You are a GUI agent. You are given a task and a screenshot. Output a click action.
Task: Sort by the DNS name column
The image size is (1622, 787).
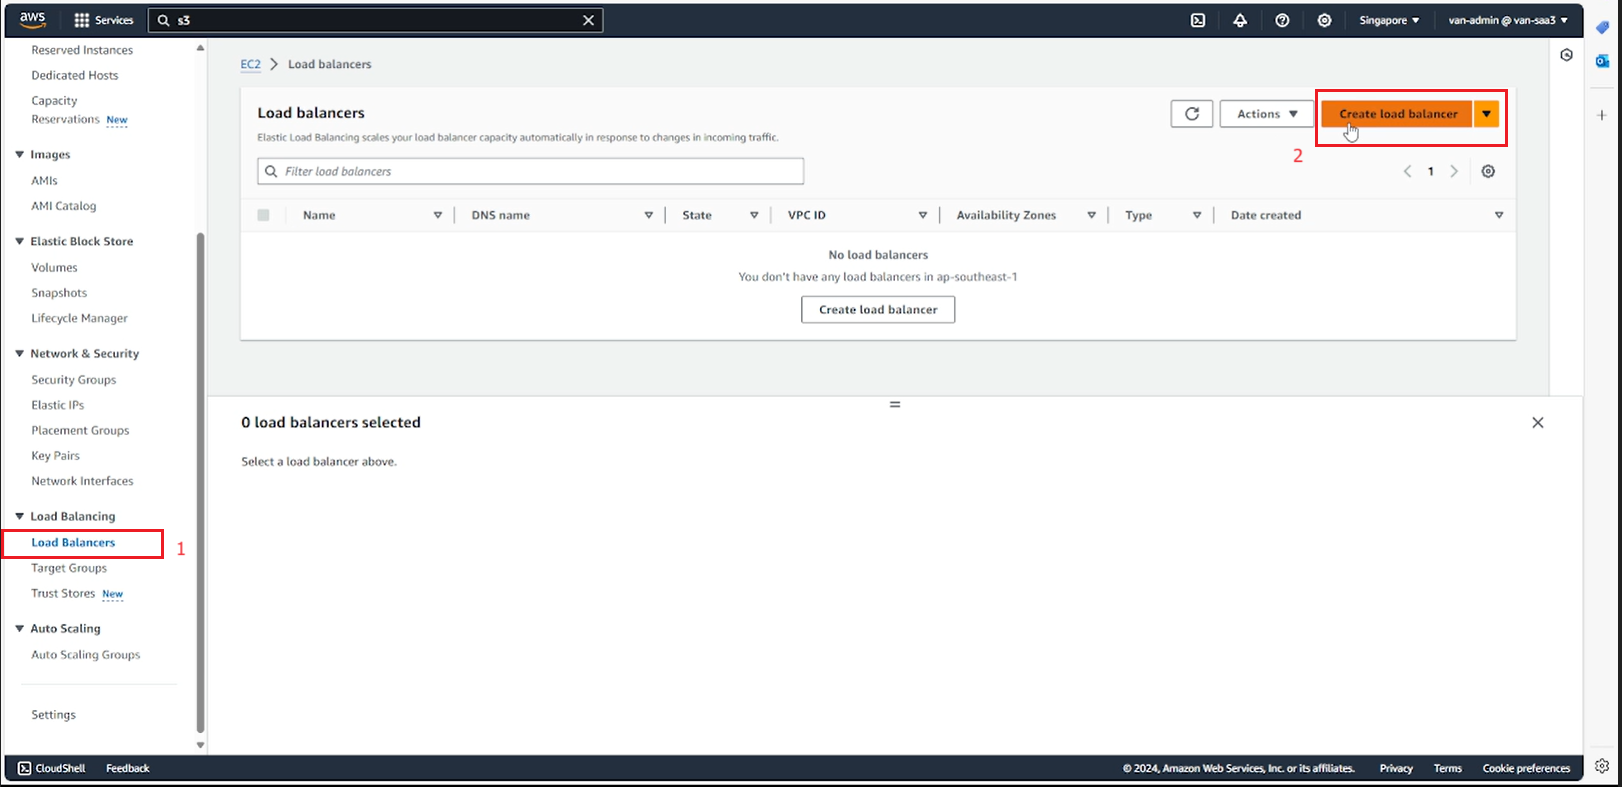coord(648,215)
